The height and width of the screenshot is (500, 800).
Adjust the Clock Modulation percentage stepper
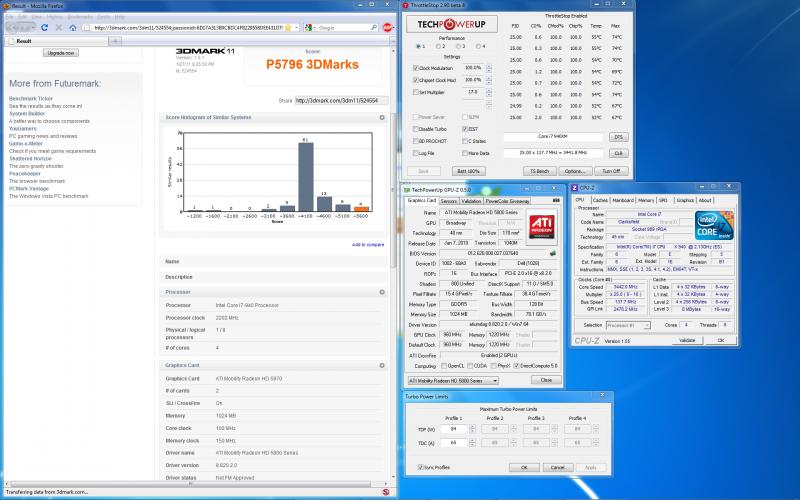[489, 68]
